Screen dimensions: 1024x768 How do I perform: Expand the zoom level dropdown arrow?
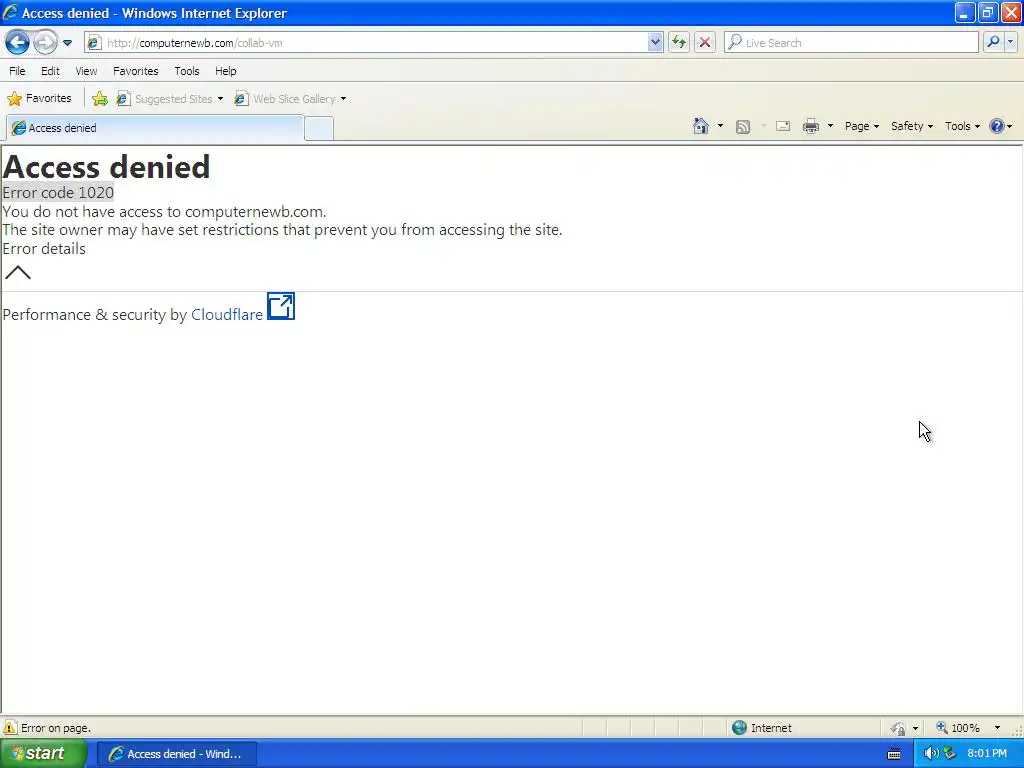997,728
